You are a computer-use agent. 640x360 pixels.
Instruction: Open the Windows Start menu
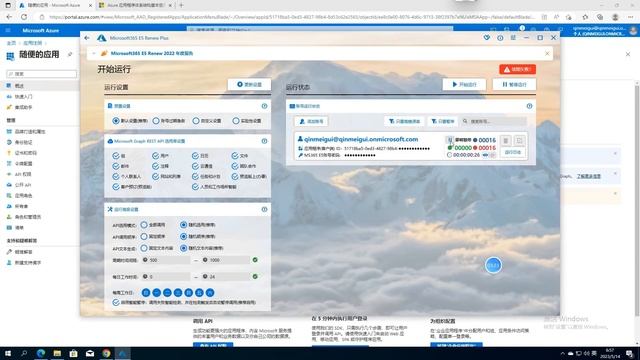pos(8,353)
